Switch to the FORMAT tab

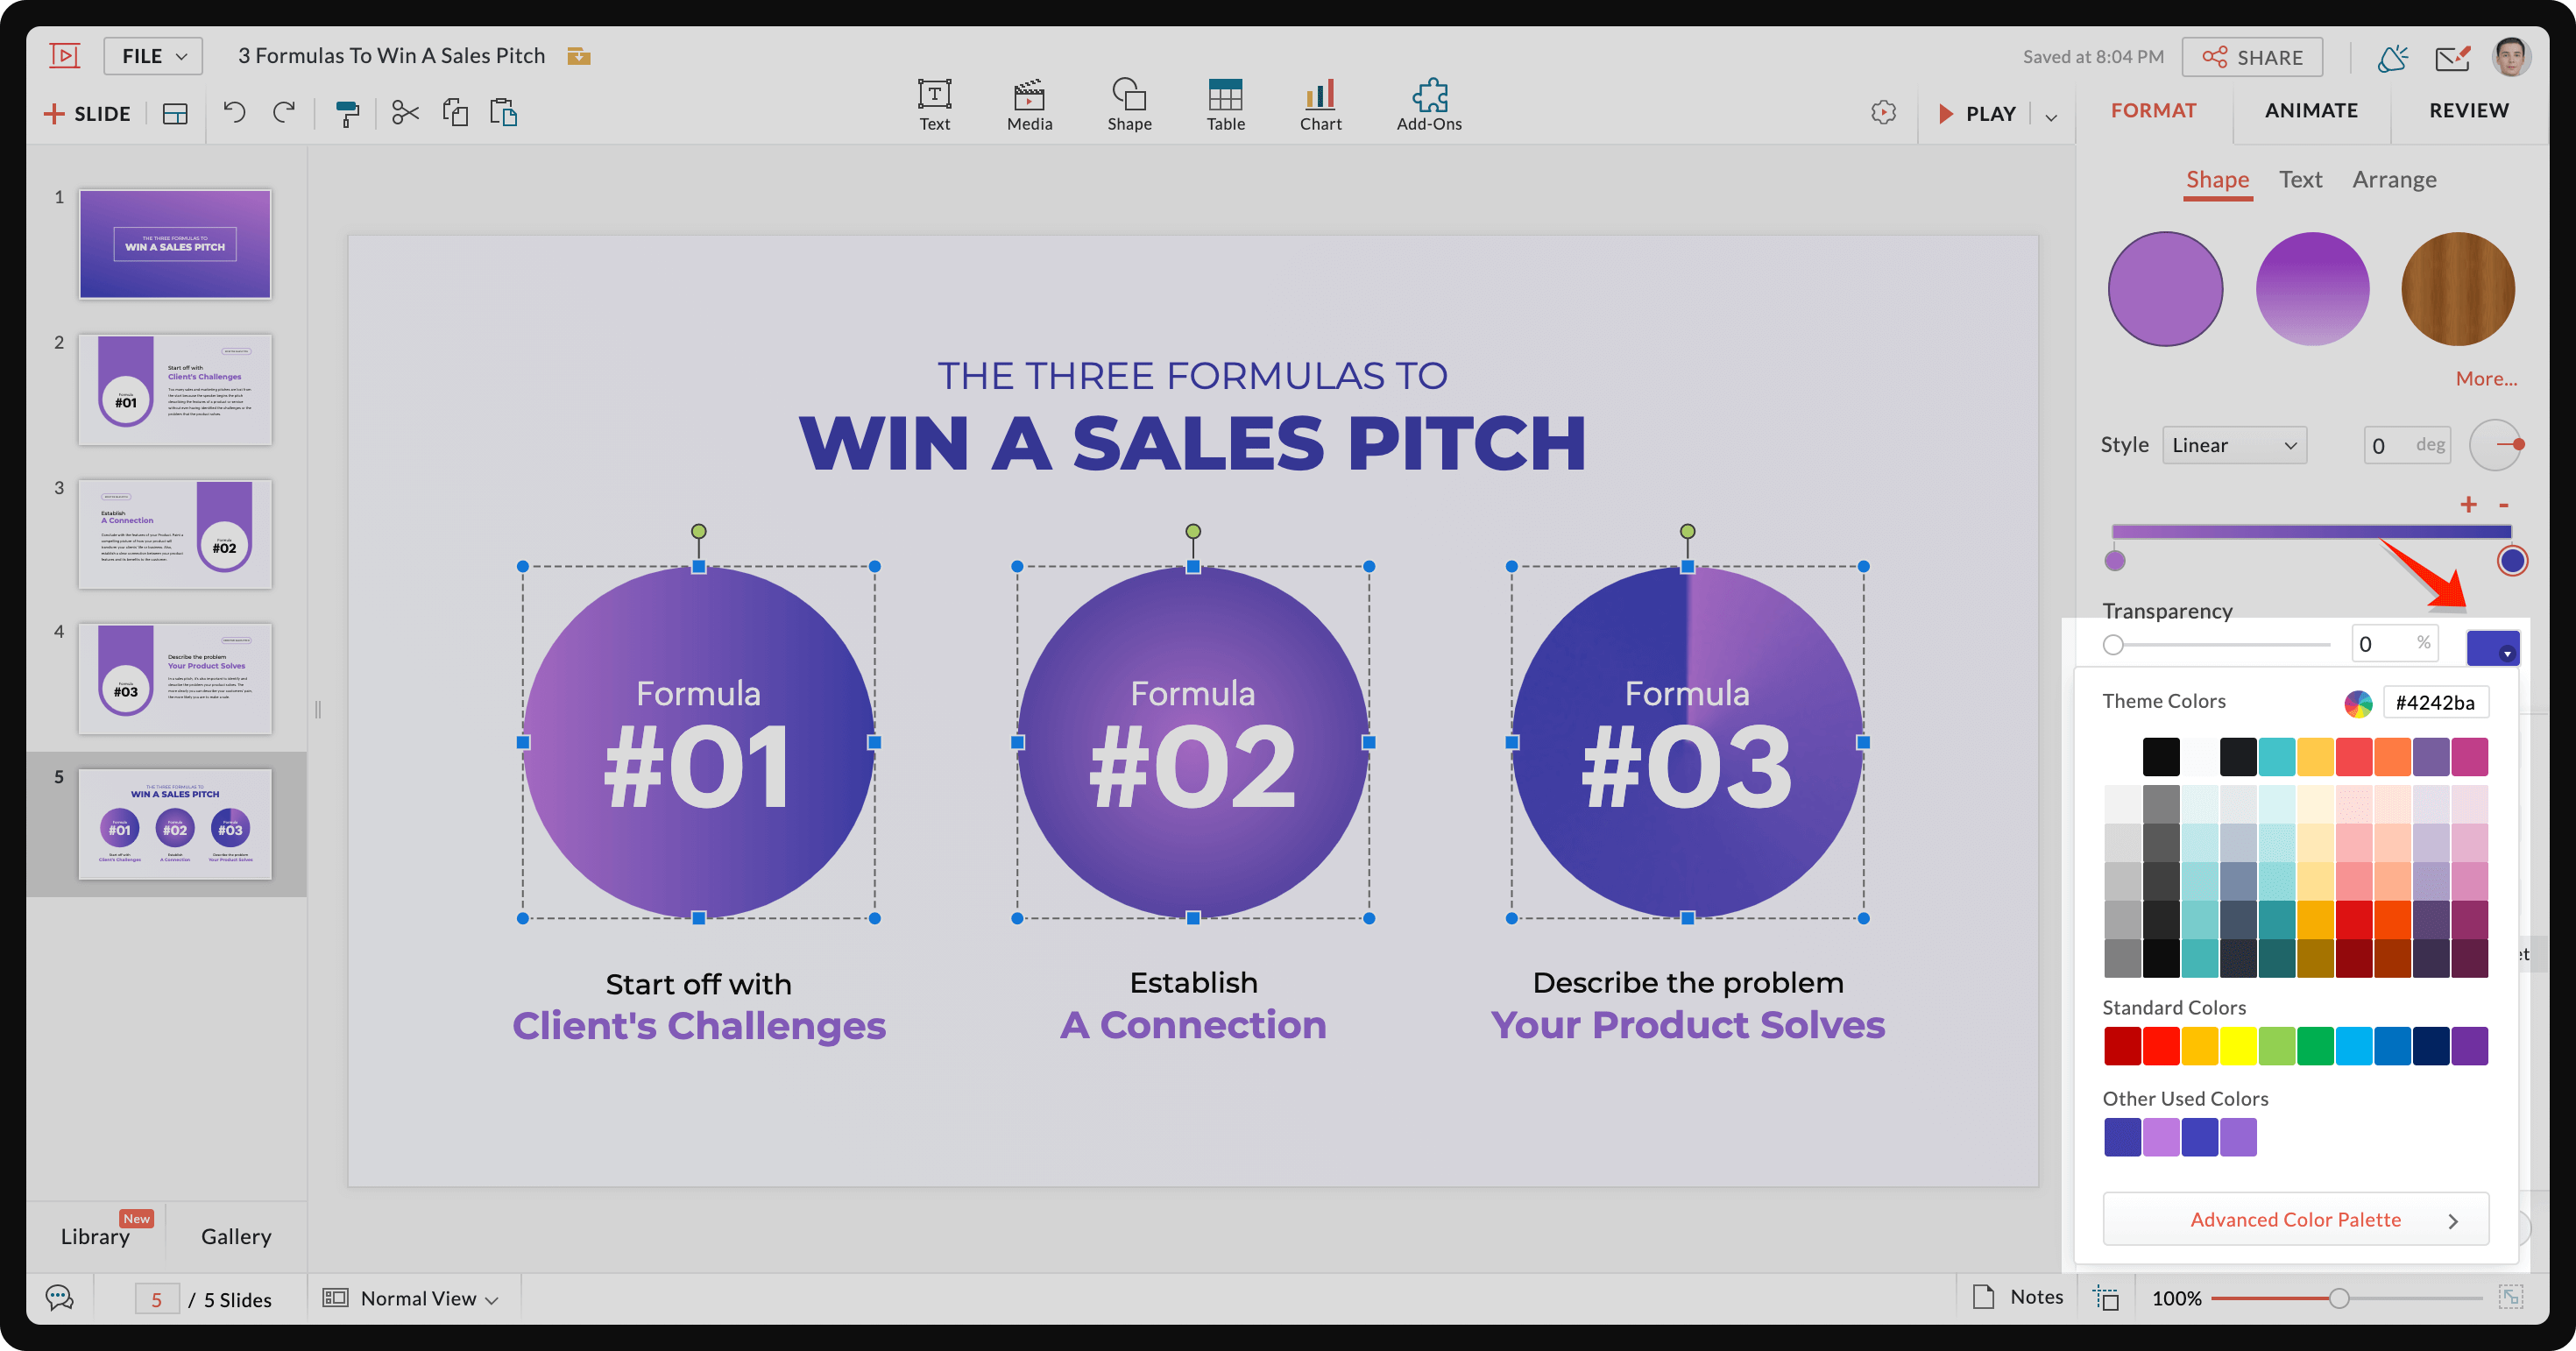click(2153, 110)
